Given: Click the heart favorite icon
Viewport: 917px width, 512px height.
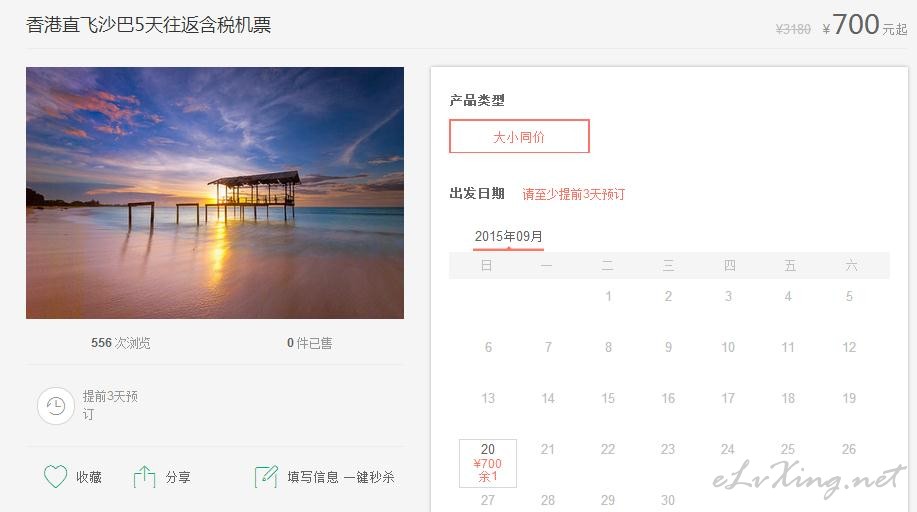Looking at the screenshot, I should (x=56, y=476).
